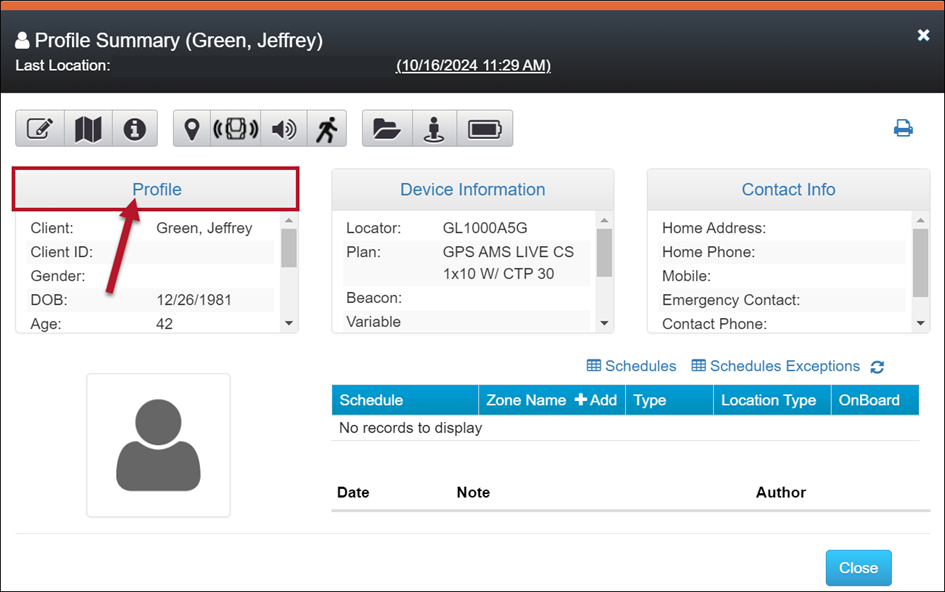The width and height of the screenshot is (945, 592).
Task: Open the Device Information header
Action: click(x=472, y=189)
